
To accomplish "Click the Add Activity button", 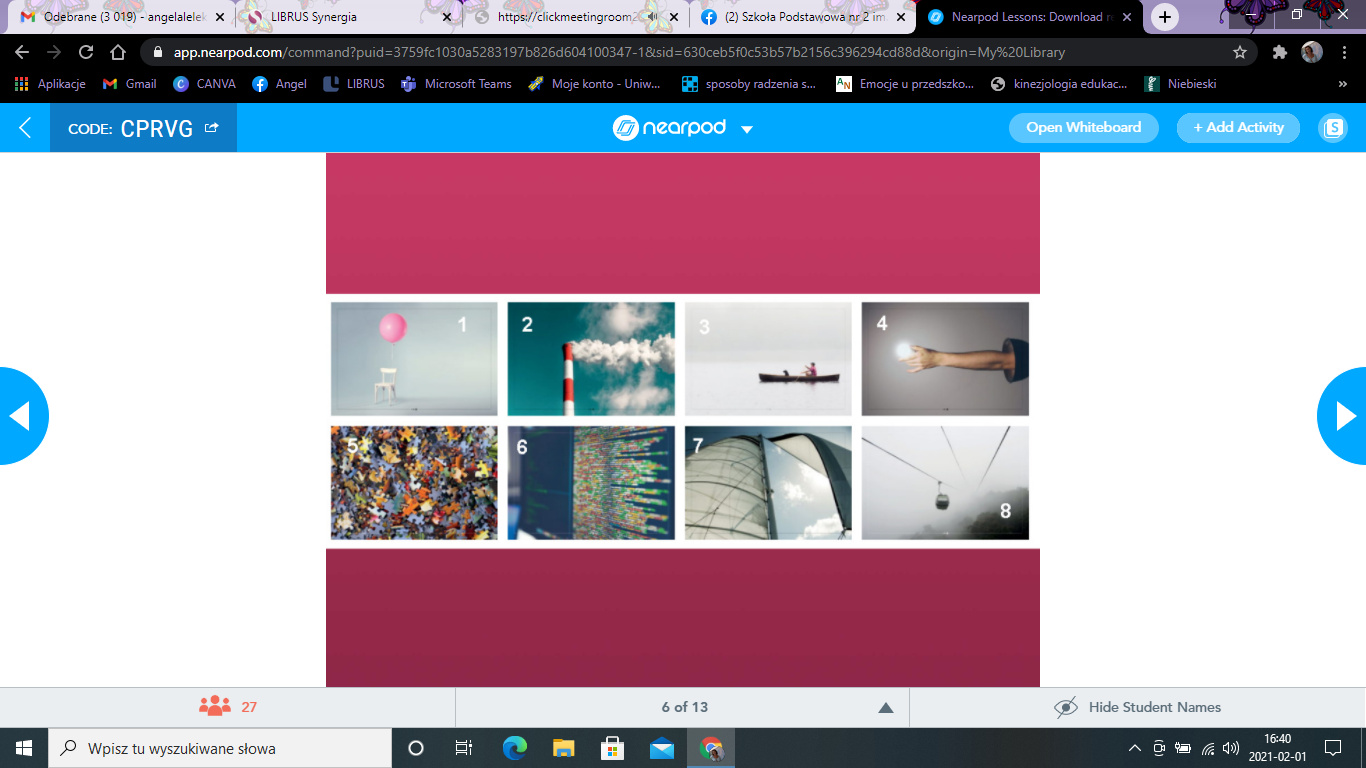I will tap(1238, 128).
